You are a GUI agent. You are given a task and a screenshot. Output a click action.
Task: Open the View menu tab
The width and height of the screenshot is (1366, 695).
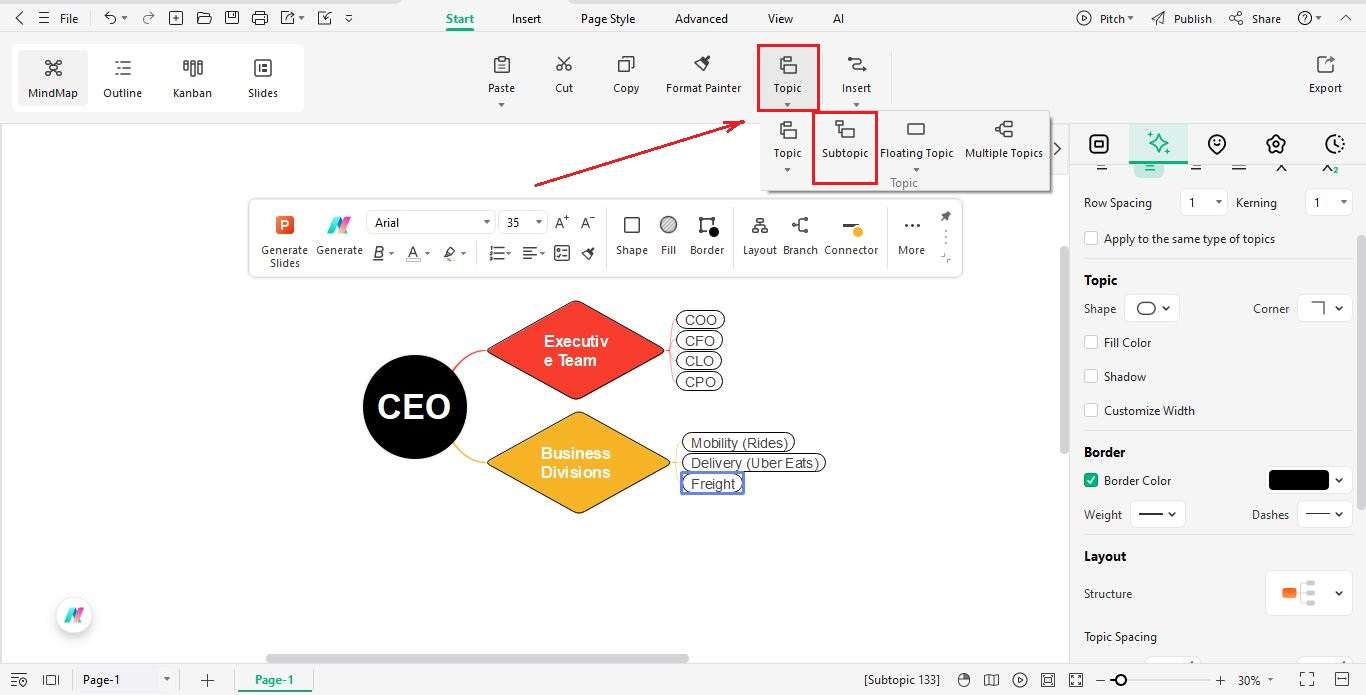coord(779,18)
